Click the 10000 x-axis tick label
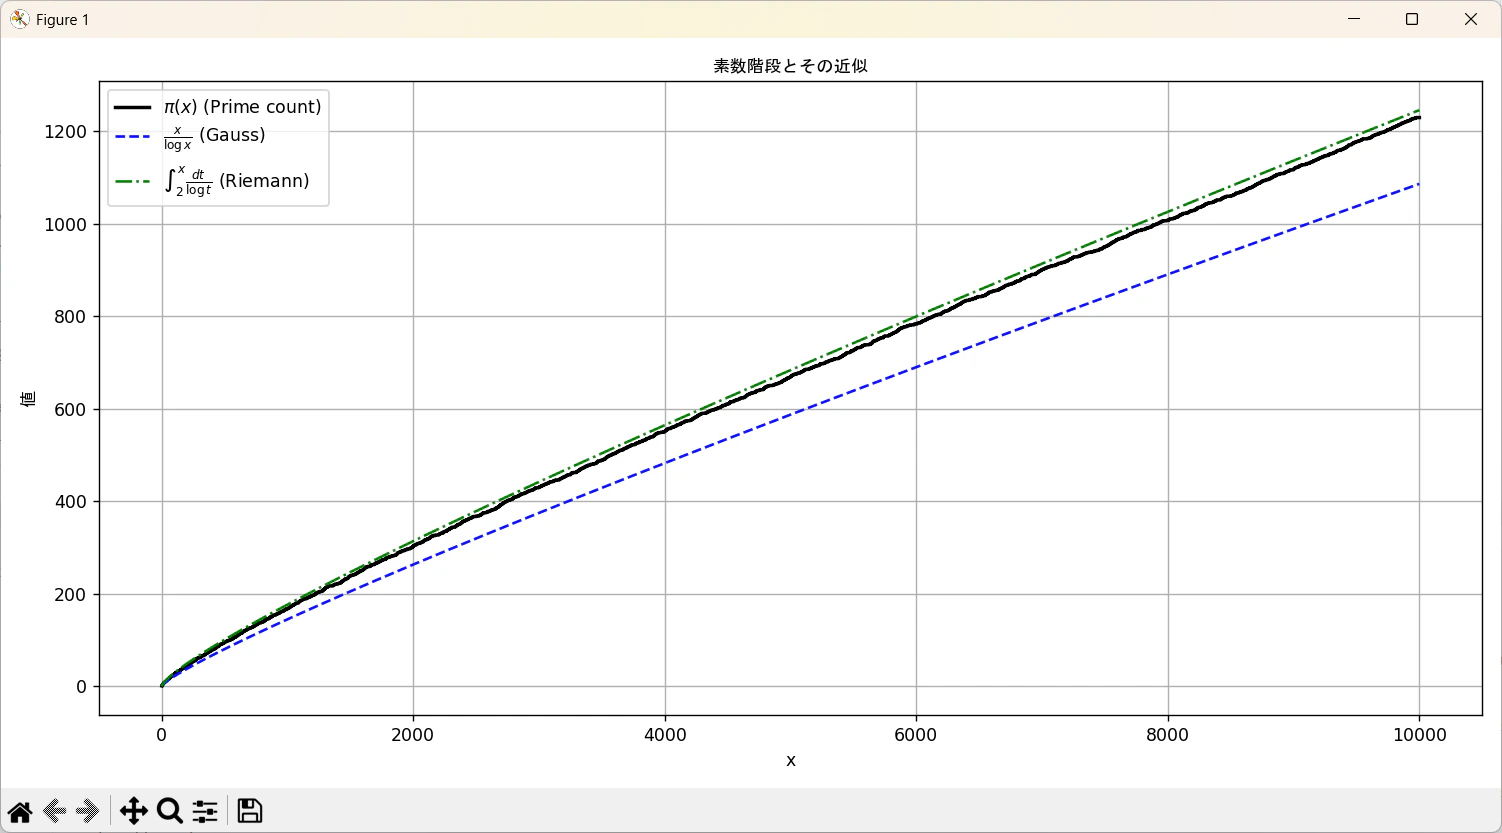This screenshot has height=833, width=1502. [1420, 735]
